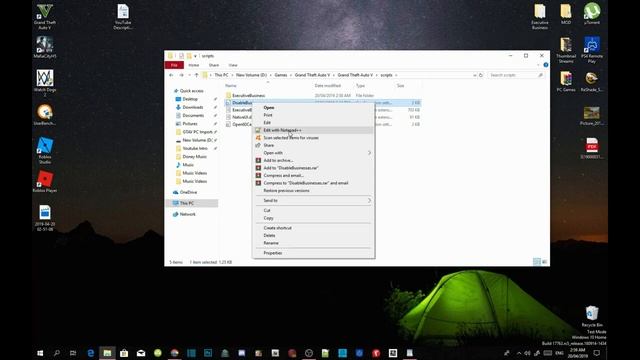Screen dimensions: 640x360
Task: Select the PC Games archive on desktop
Action: pos(566,81)
